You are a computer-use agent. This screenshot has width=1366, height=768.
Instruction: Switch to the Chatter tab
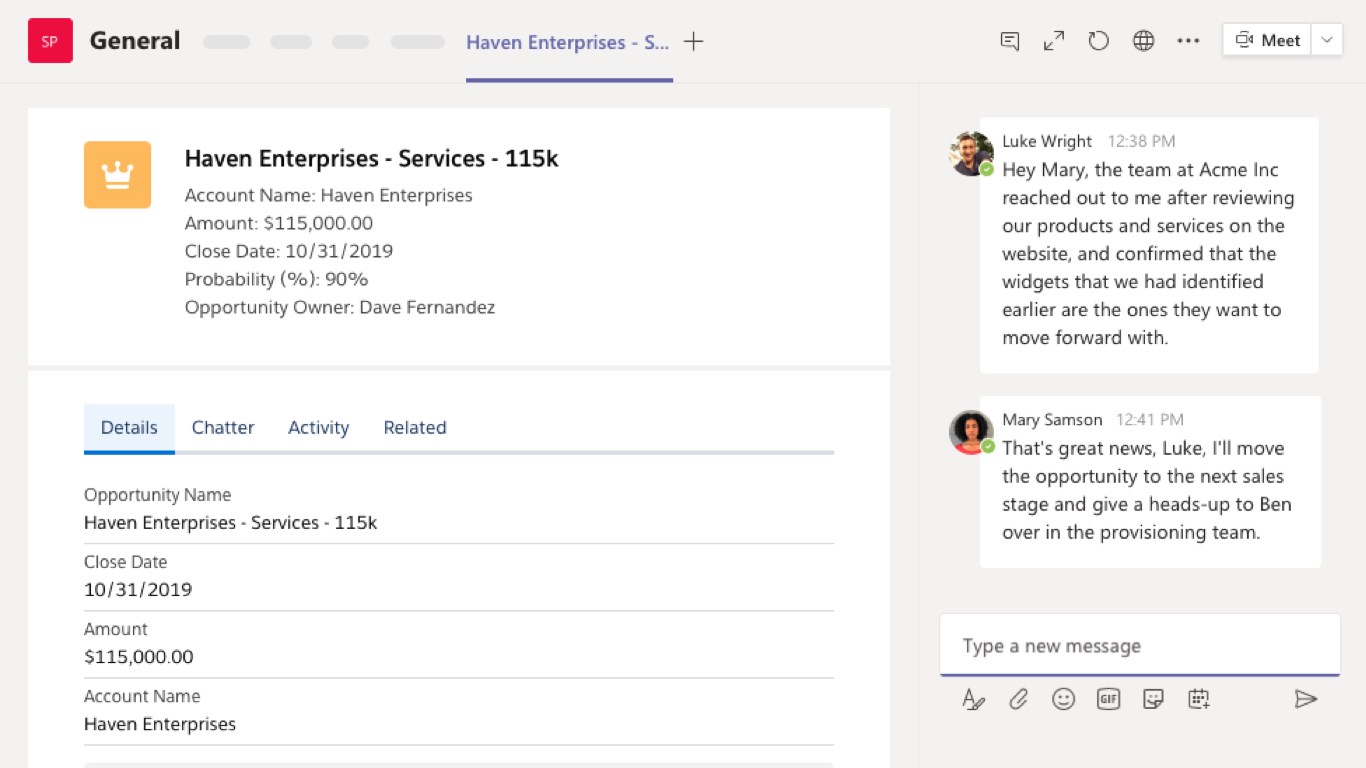tap(222, 427)
